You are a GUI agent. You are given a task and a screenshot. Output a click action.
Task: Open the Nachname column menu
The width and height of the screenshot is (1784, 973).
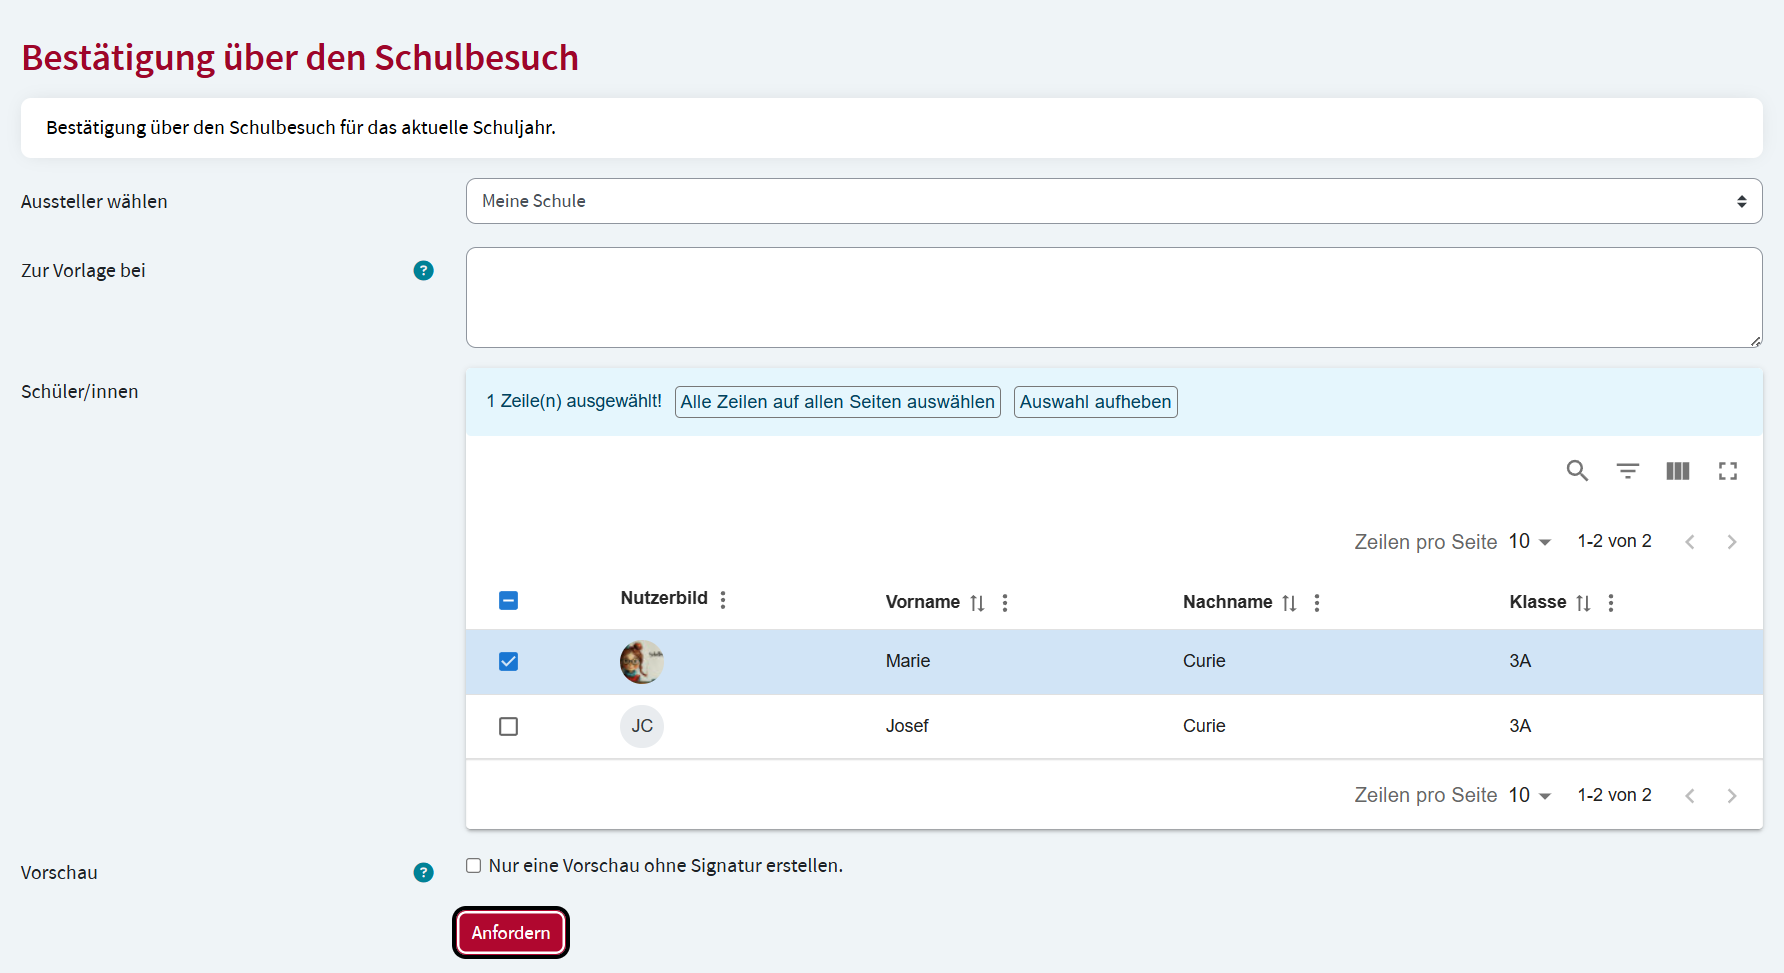(x=1316, y=602)
